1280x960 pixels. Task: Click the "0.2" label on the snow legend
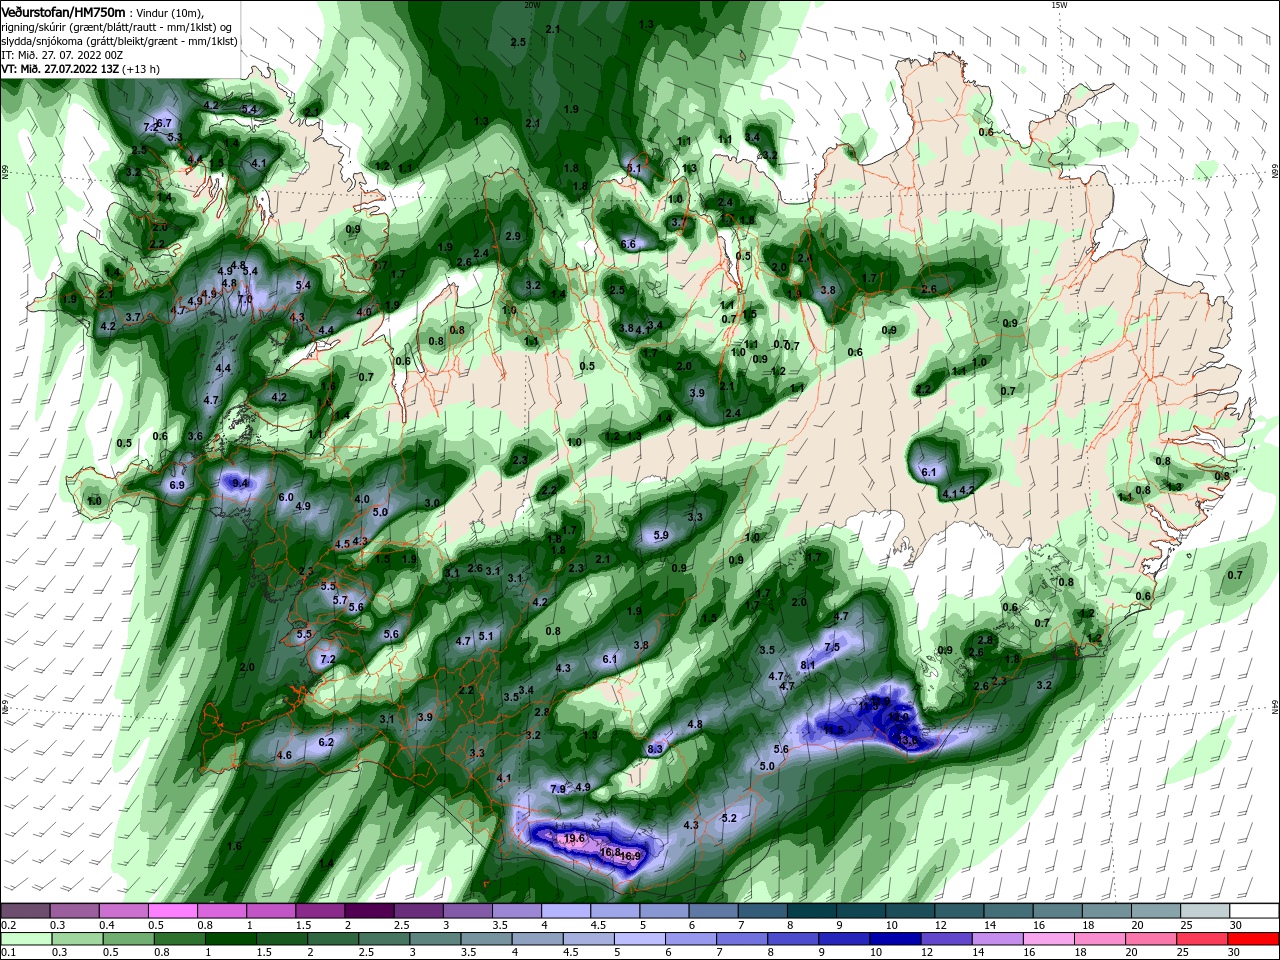click(8, 925)
